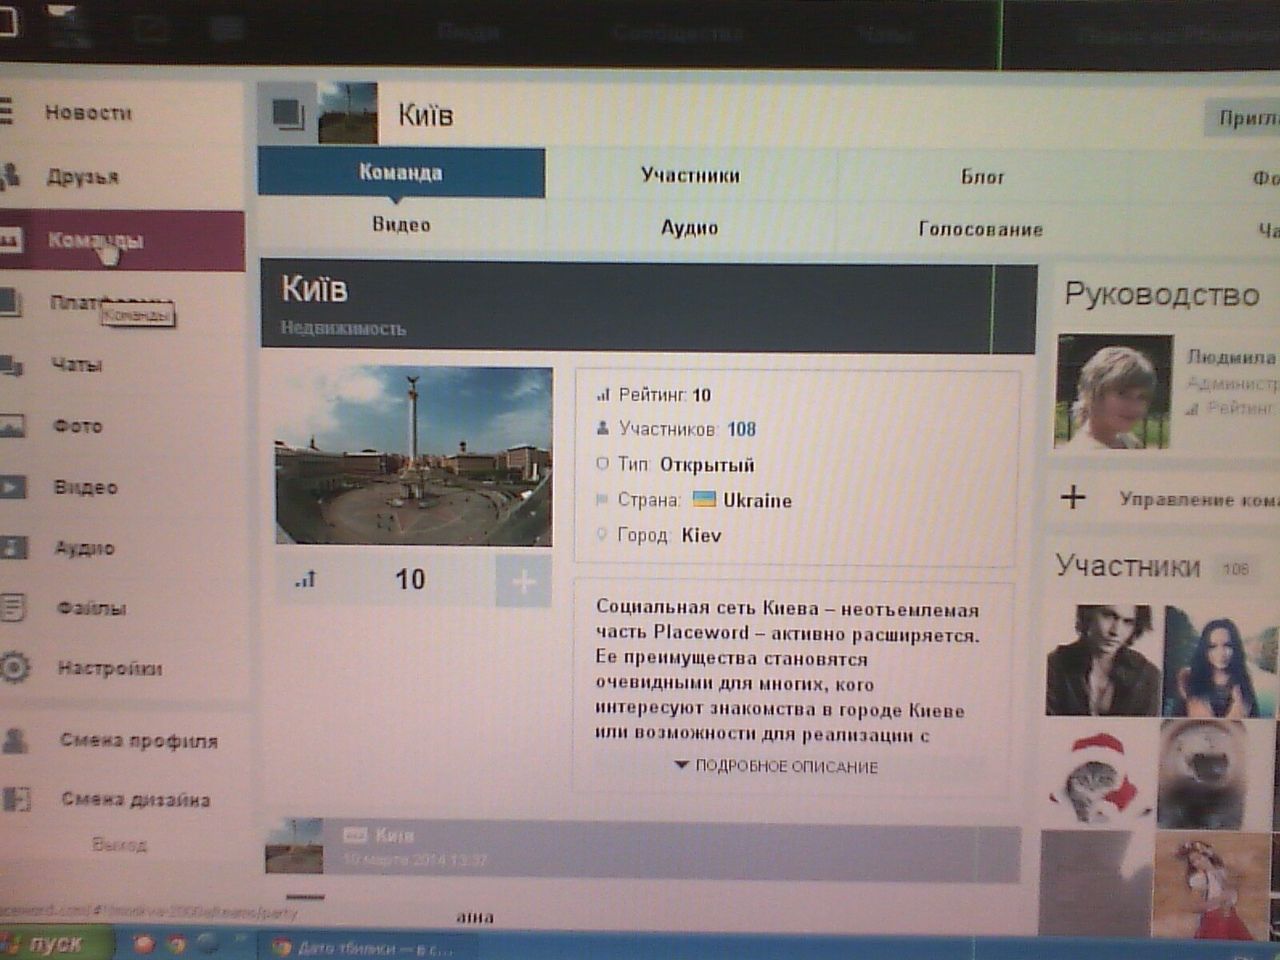Click the Новости news icon in sidebar
The height and width of the screenshot is (960, 1280).
pyautogui.click(x=8, y=110)
